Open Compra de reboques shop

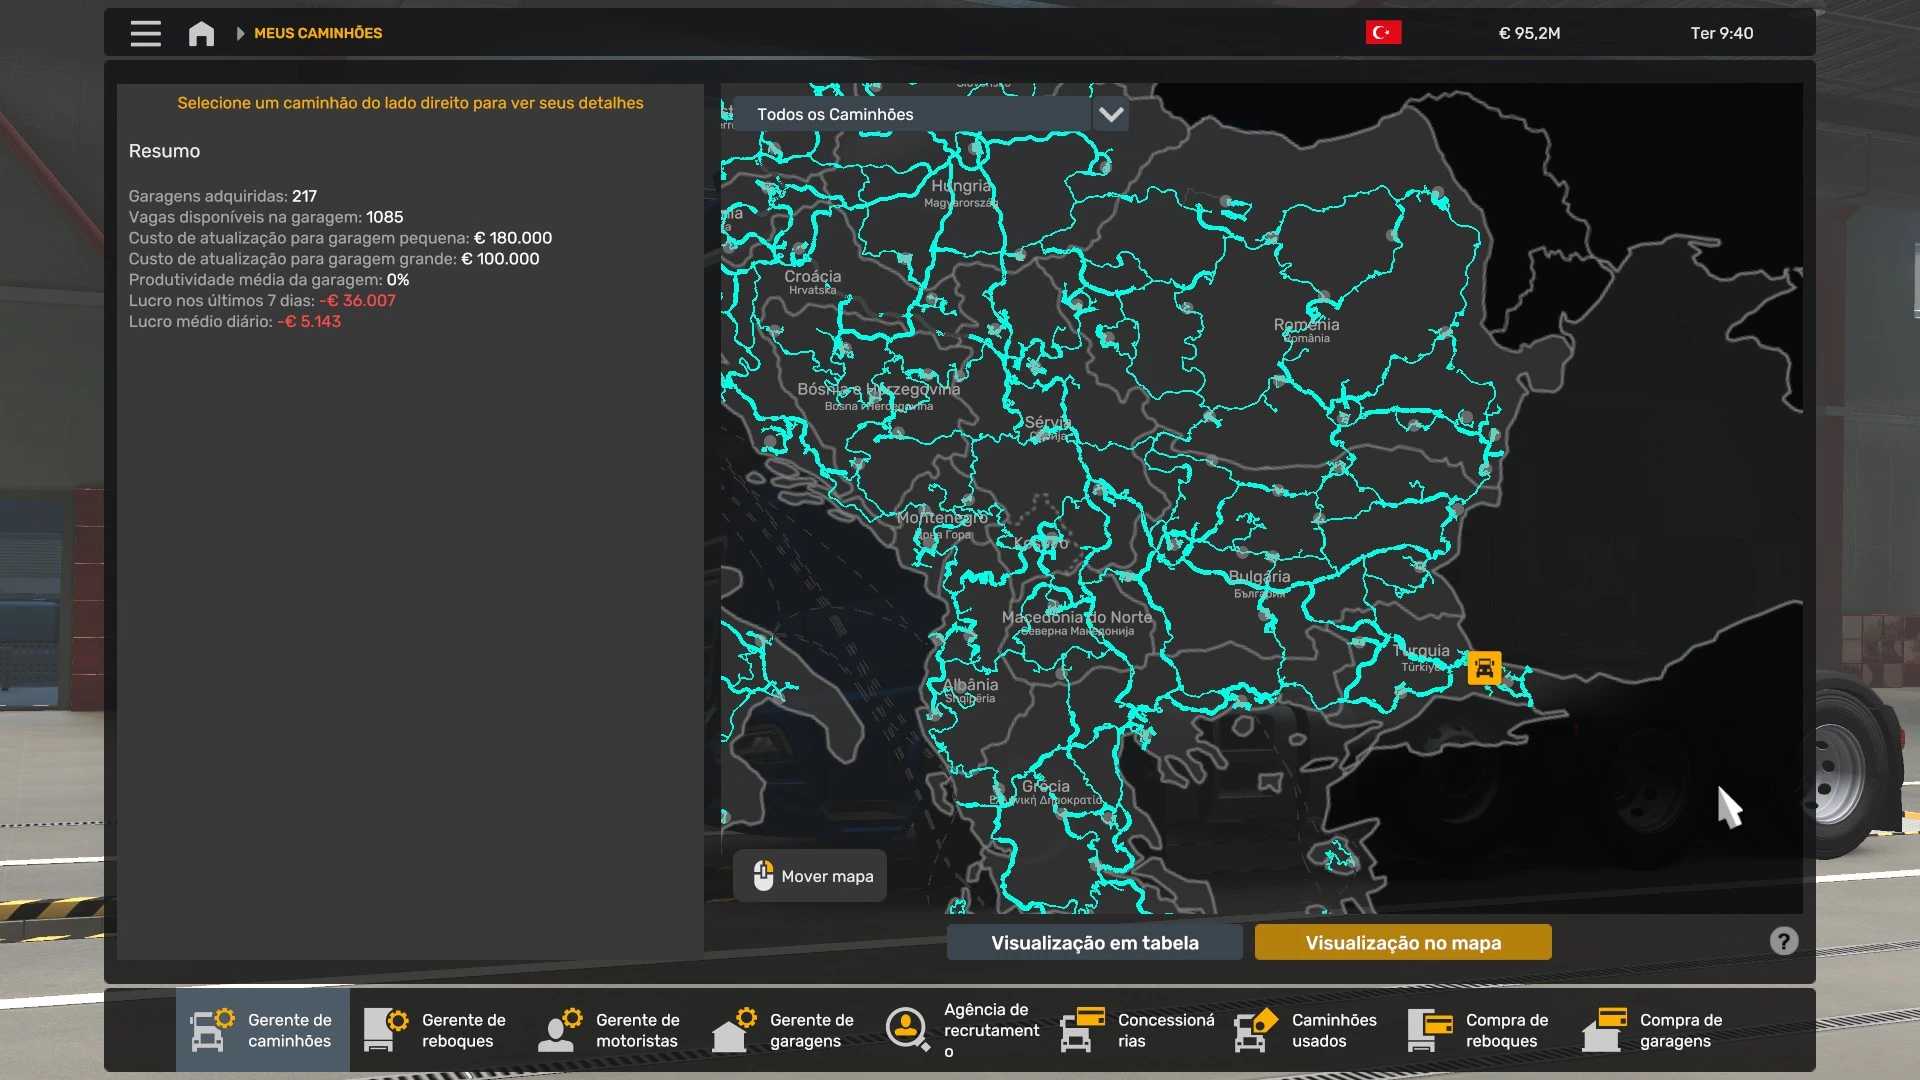pyautogui.click(x=1481, y=1030)
